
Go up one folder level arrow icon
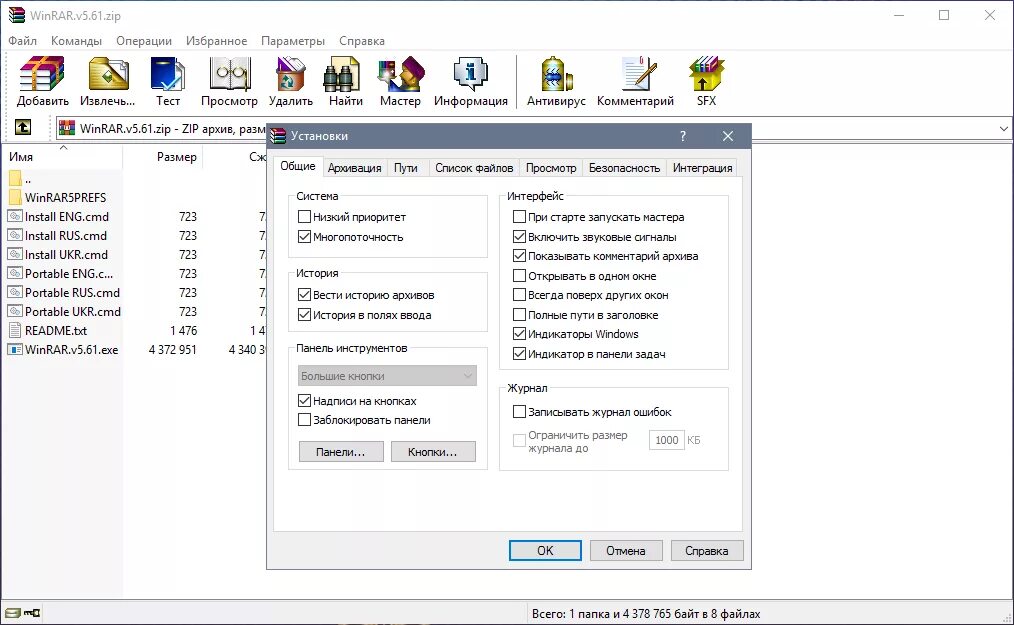tap(23, 127)
